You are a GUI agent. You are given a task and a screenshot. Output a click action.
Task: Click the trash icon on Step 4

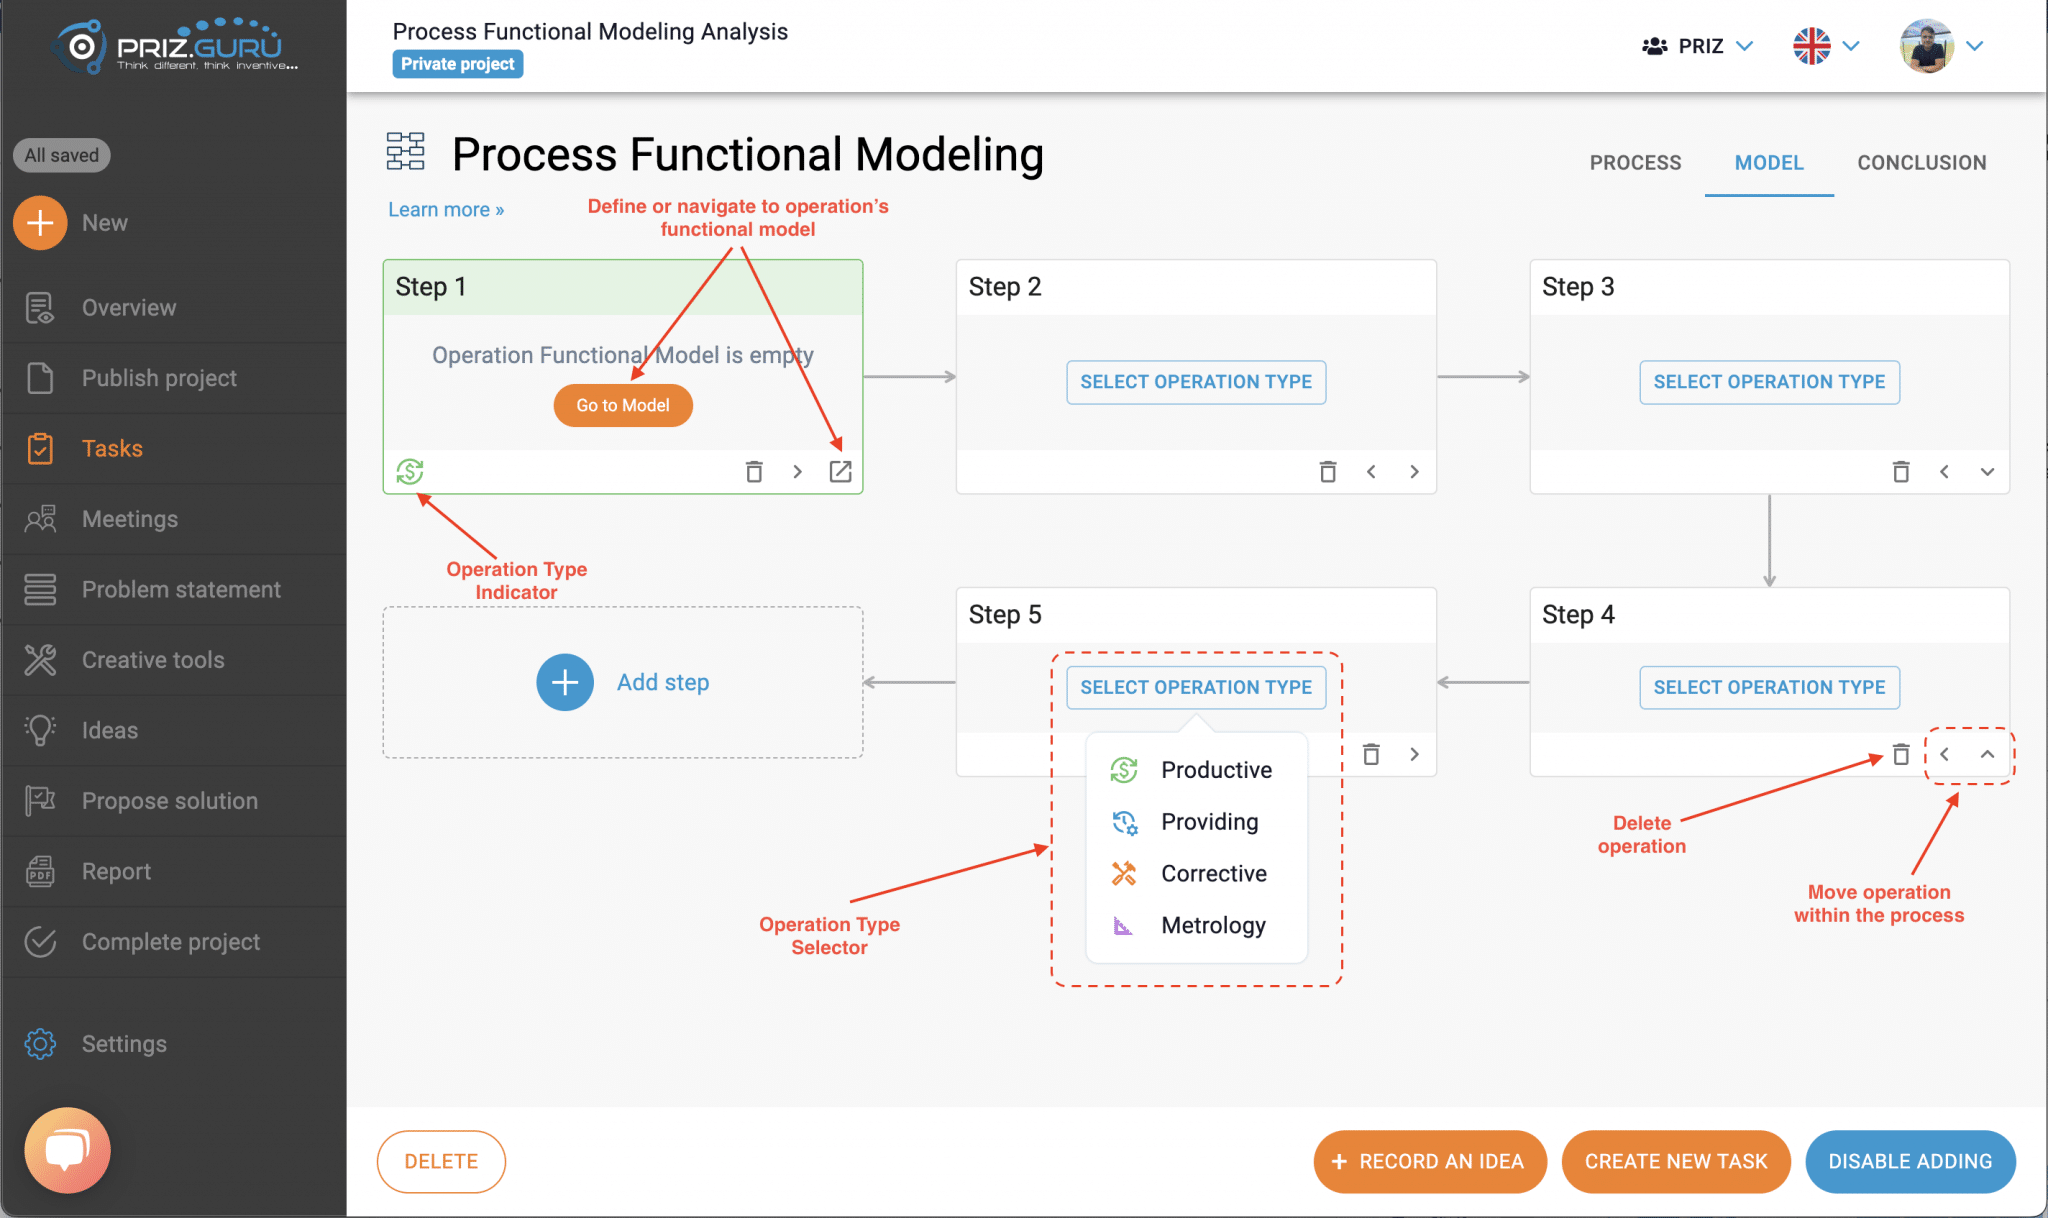[1900, 754]
